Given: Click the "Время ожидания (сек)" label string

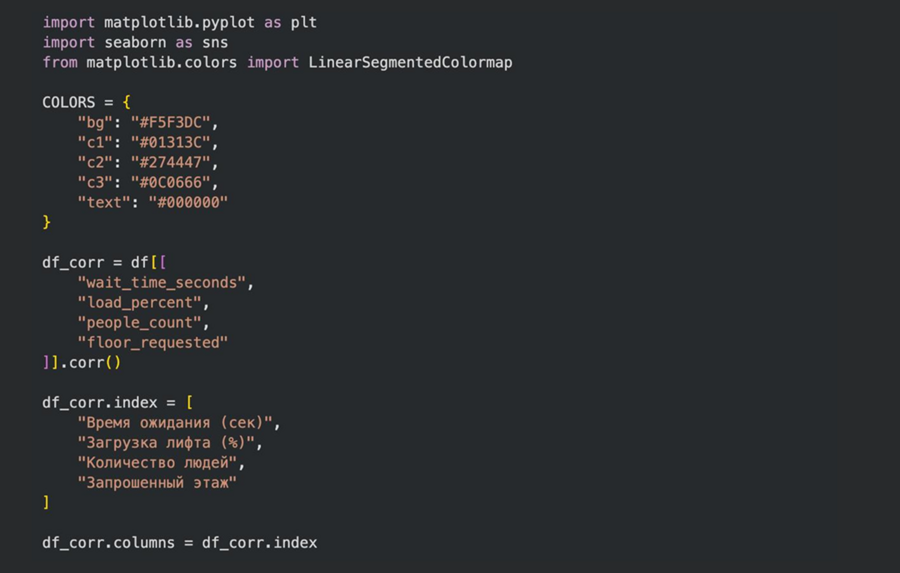Looking at the screenshot, I should [176, 422].
